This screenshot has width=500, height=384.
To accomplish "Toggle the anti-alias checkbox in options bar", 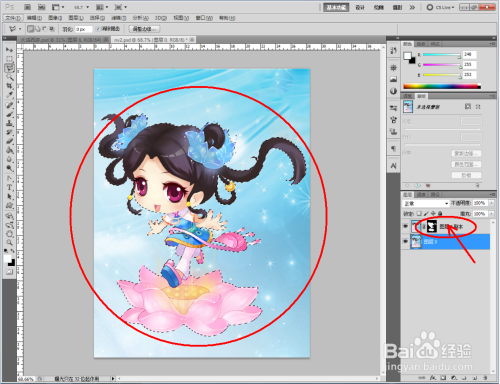I will (x=98, y=29).
